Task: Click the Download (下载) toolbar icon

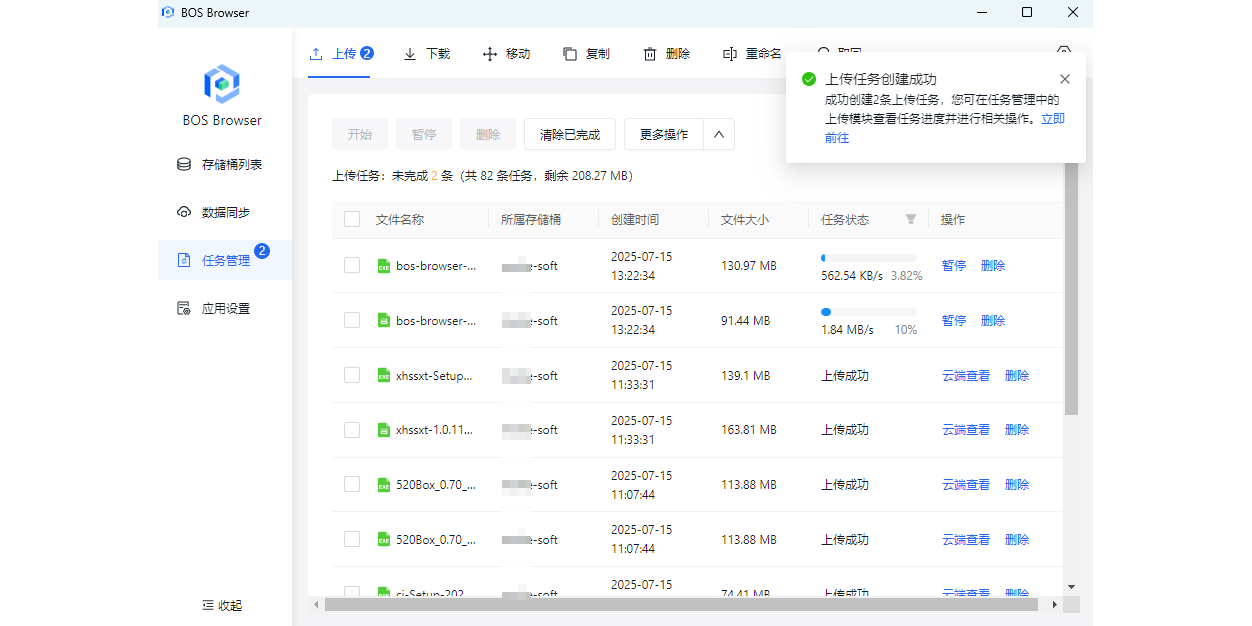Action: pyautogui.click(x=410, y=54)
